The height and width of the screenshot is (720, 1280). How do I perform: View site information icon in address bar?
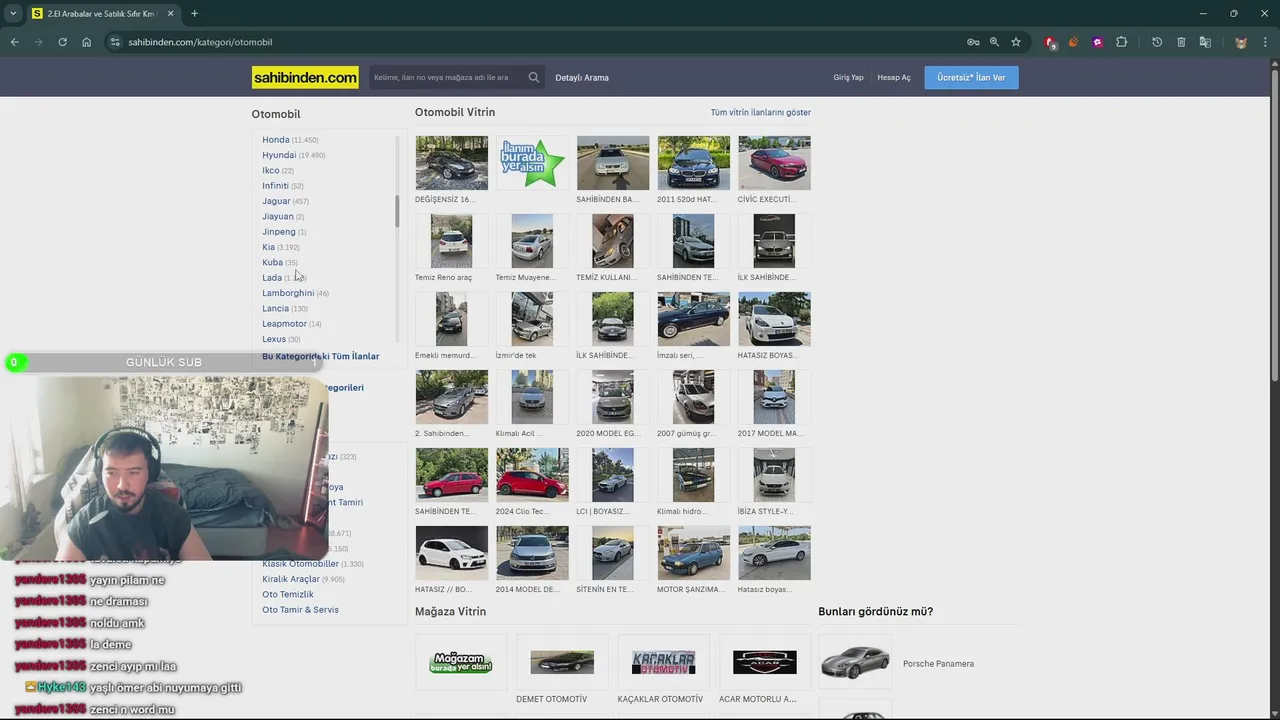point(115,42)
